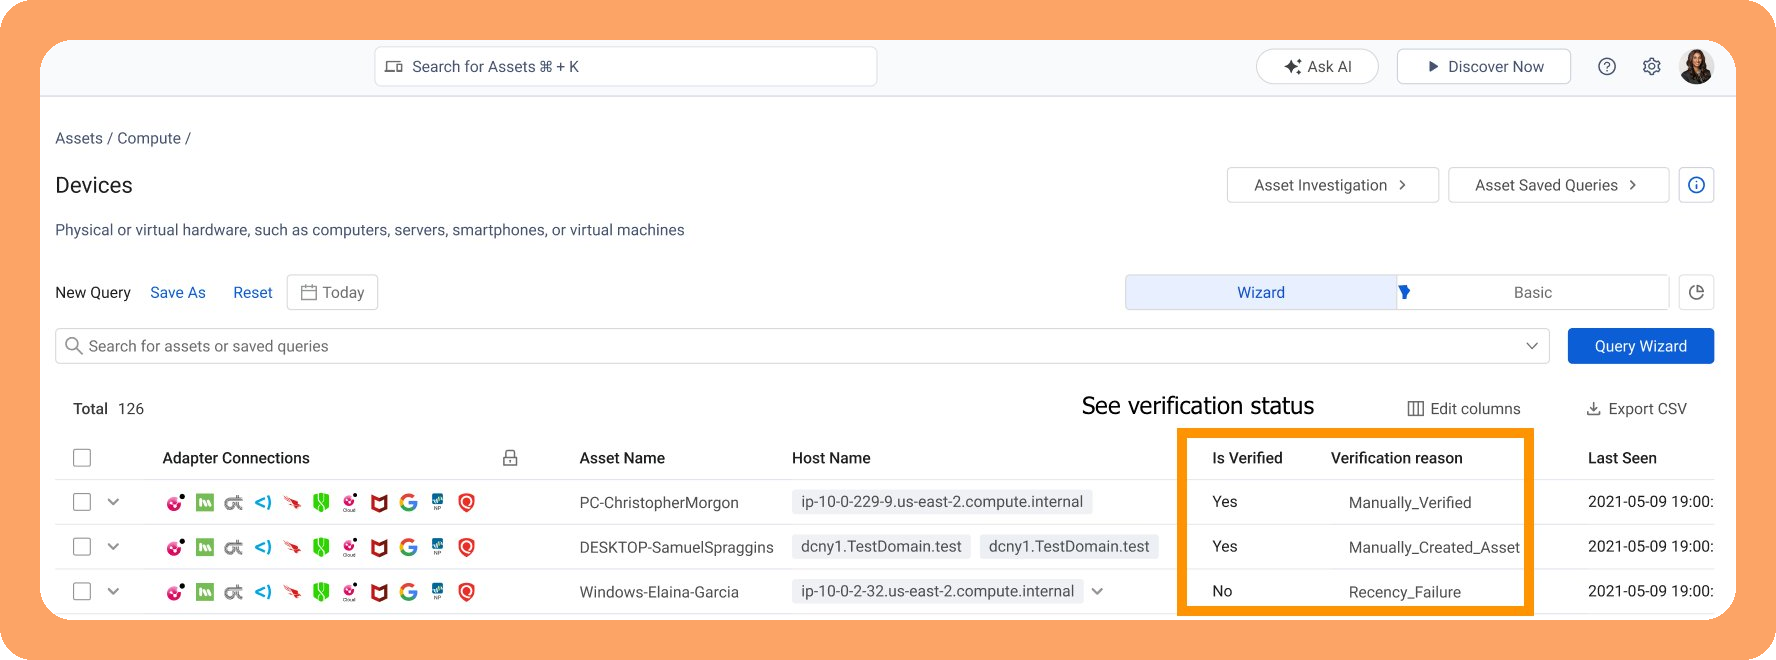Click the McAfee adapter icon in PC-ChristopherMorgon row

coord(379,503)
